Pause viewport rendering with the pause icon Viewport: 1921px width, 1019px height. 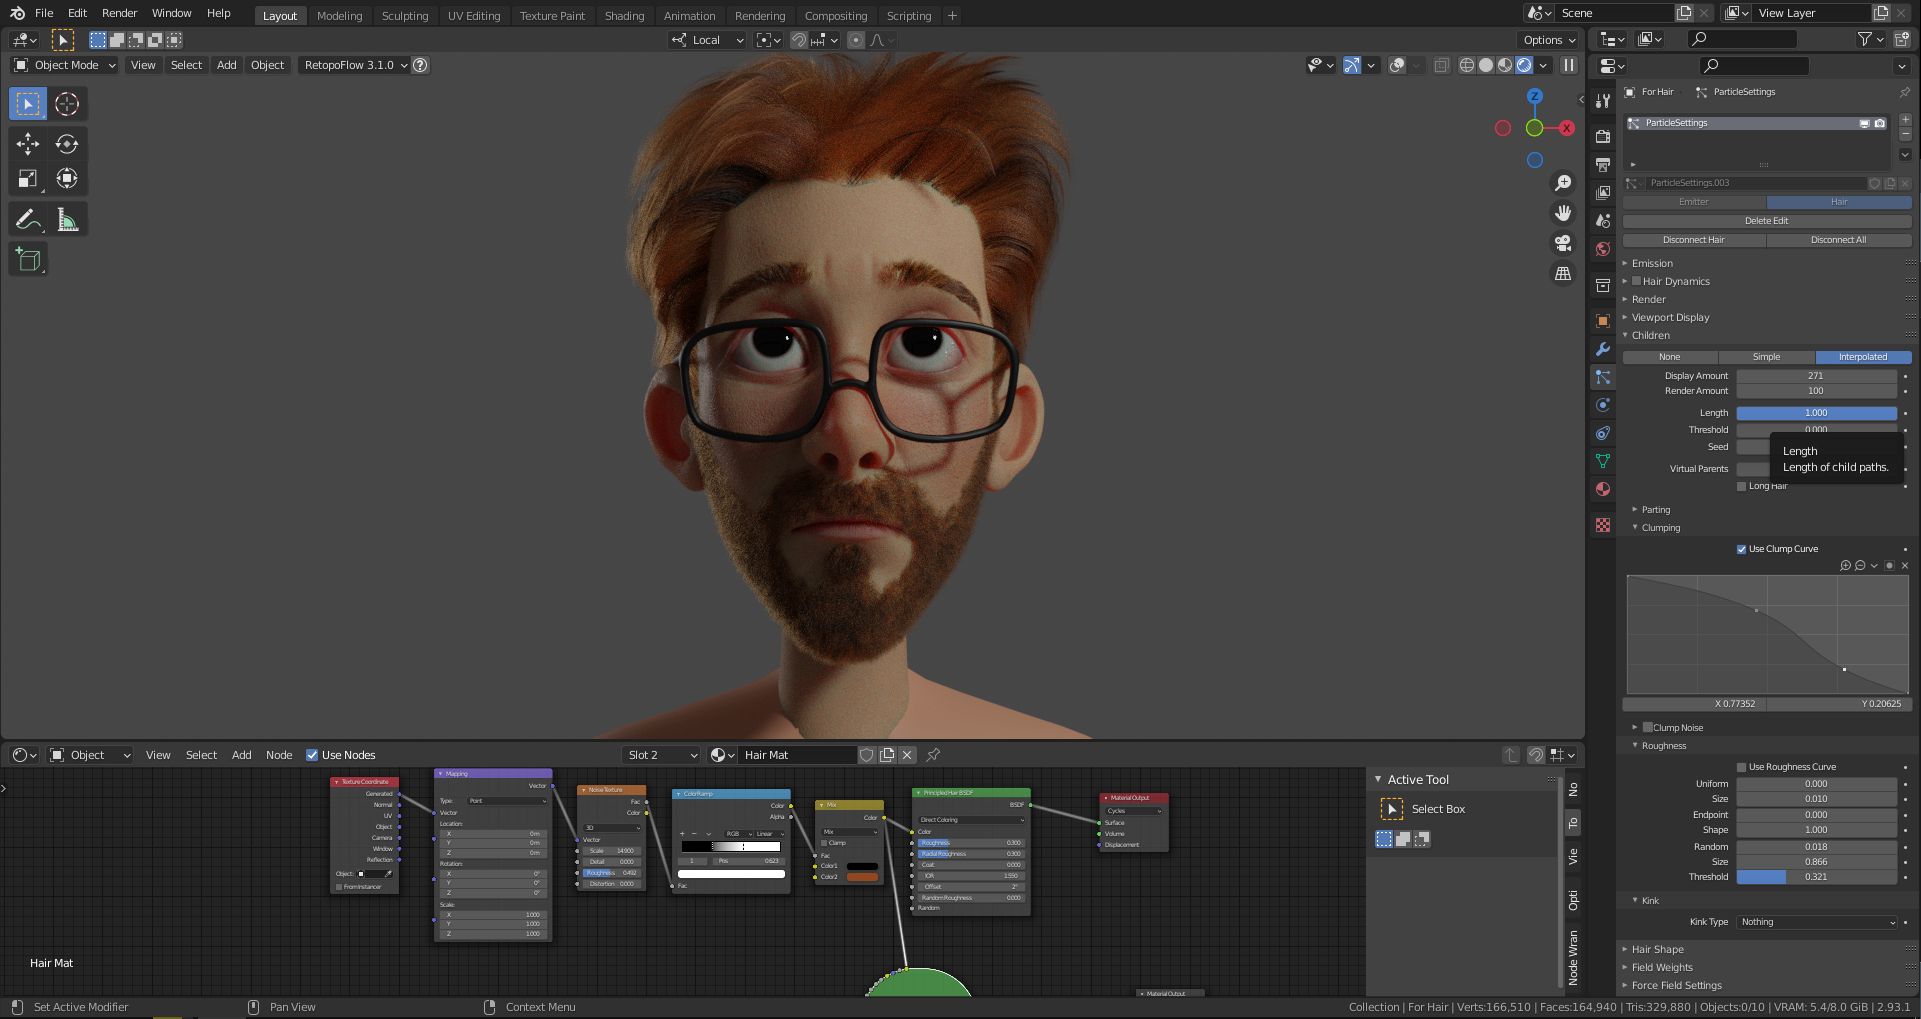pyautogui.click(x=1569, y=65)
